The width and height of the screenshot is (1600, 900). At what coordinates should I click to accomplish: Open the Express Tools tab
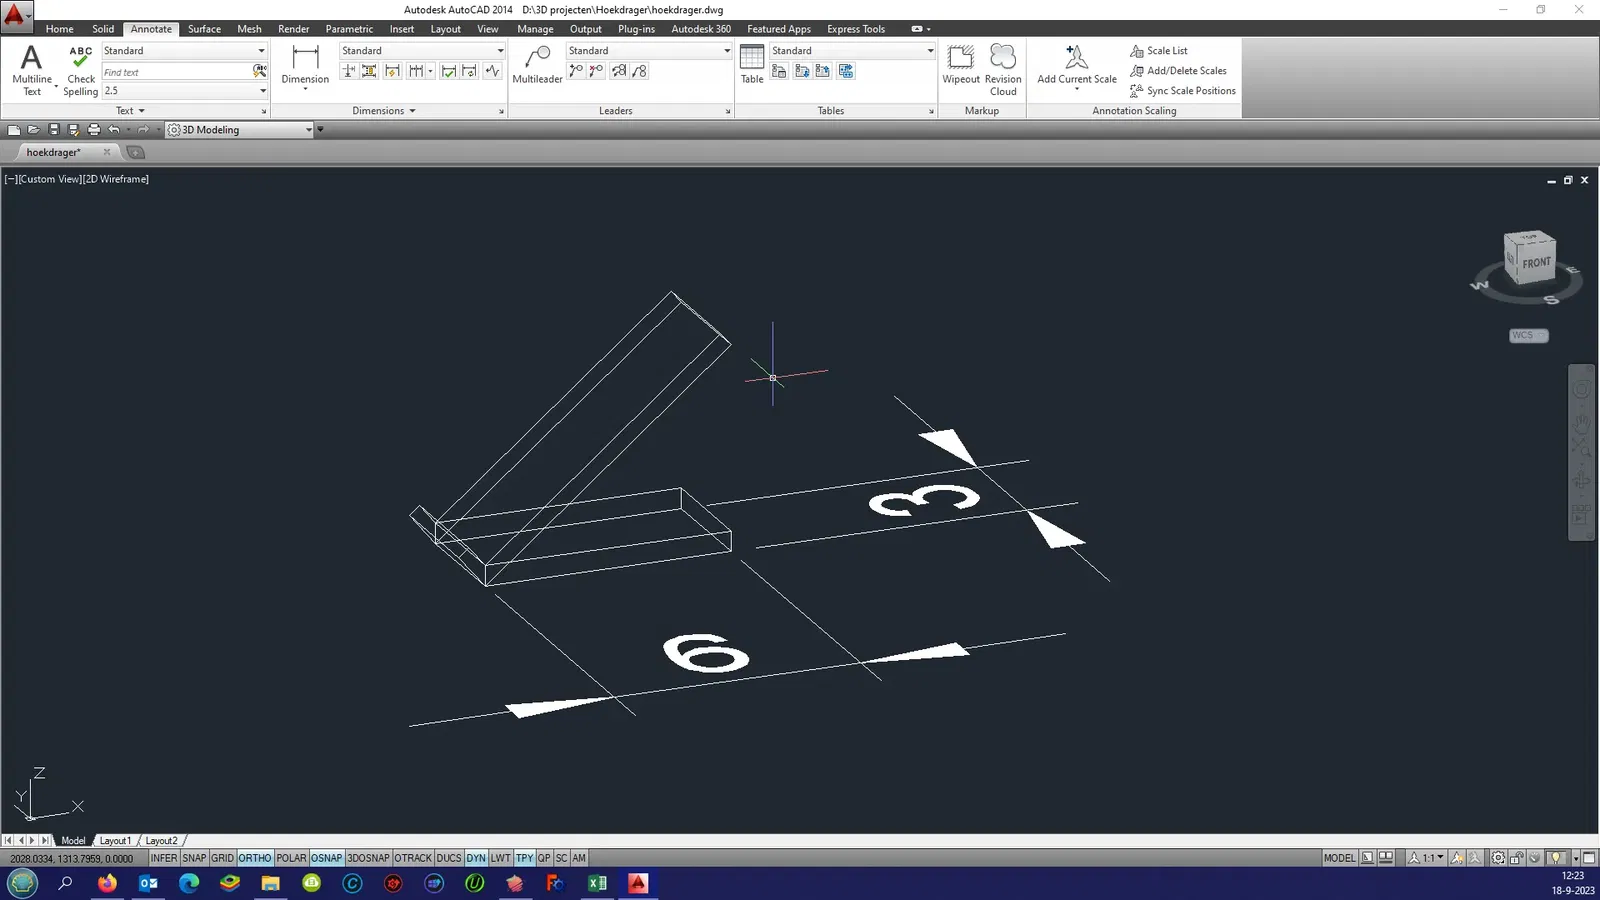(856, 29)
